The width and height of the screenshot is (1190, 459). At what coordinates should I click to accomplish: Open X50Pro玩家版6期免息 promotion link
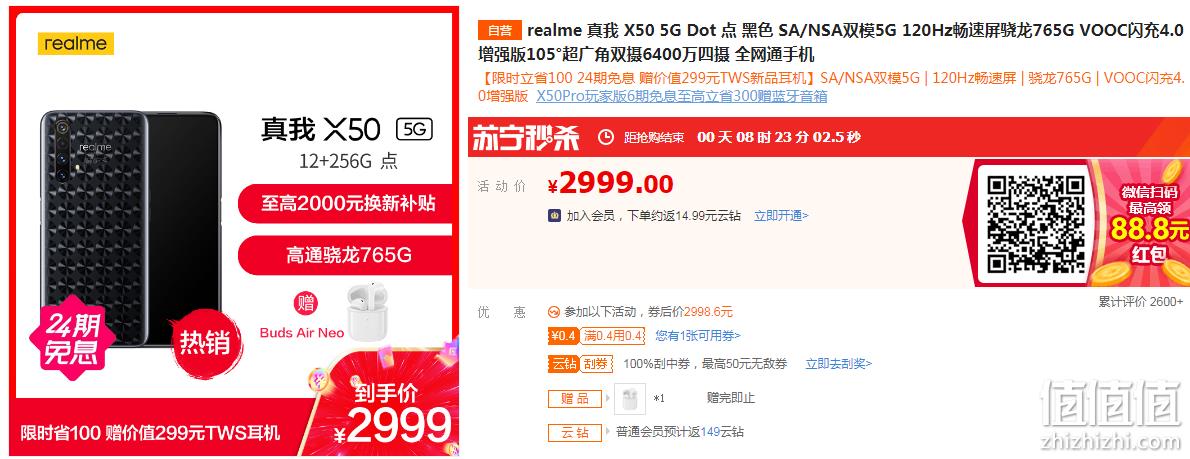(x=682, y=96)
